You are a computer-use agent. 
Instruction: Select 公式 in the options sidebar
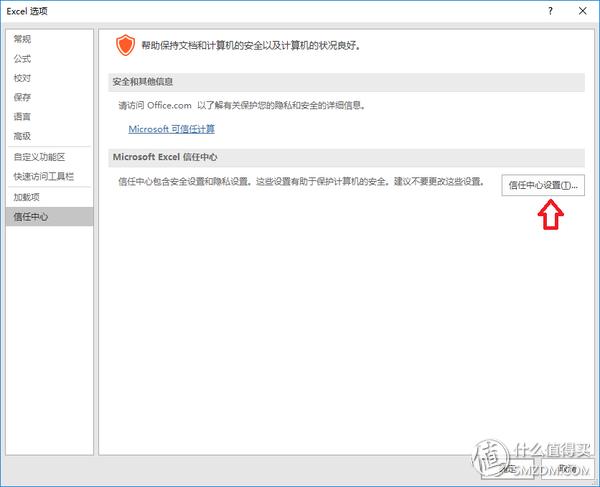49,59
